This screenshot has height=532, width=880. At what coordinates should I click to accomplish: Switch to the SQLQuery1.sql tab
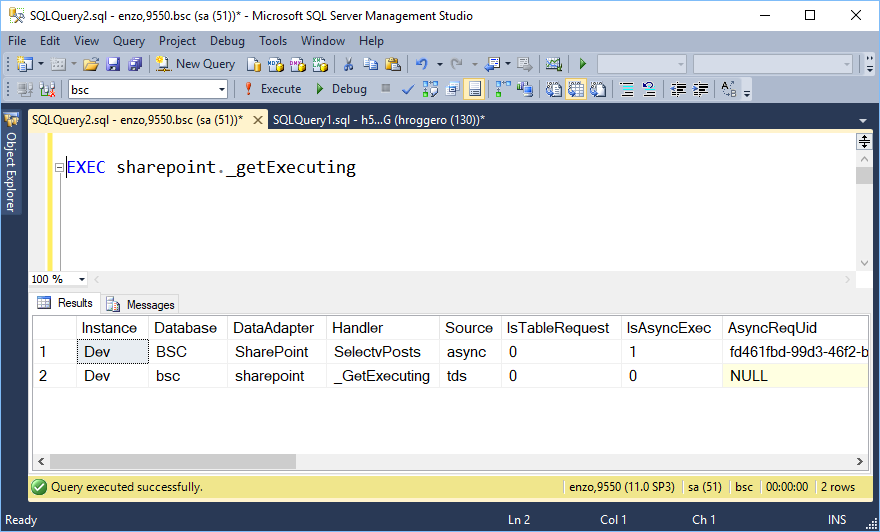pyautogui.click(x=378, y=120)
